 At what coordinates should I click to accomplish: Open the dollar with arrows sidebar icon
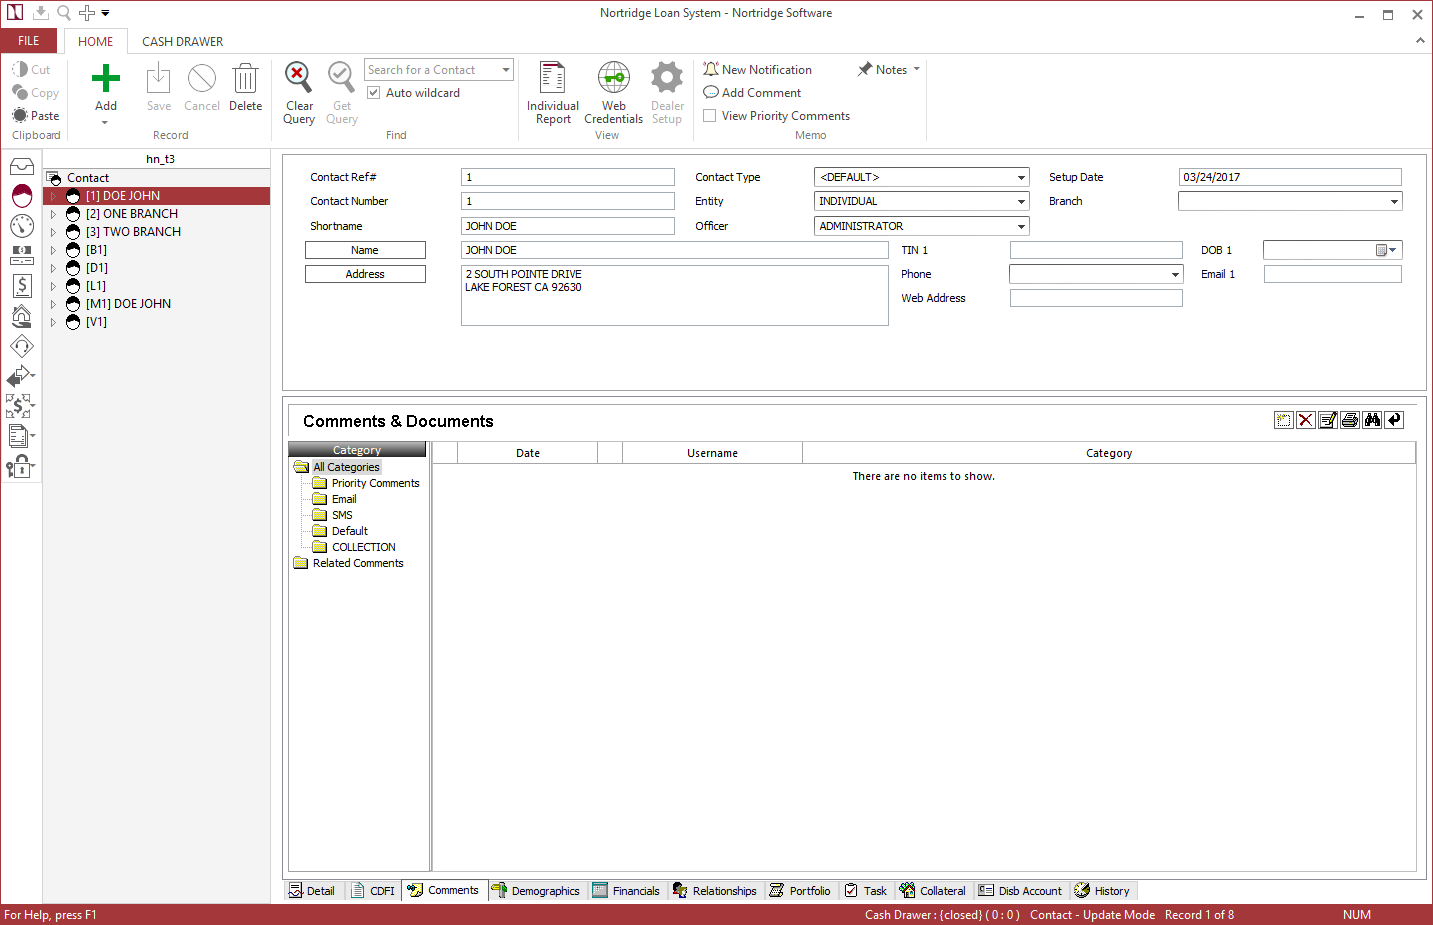tap(20, 406)
